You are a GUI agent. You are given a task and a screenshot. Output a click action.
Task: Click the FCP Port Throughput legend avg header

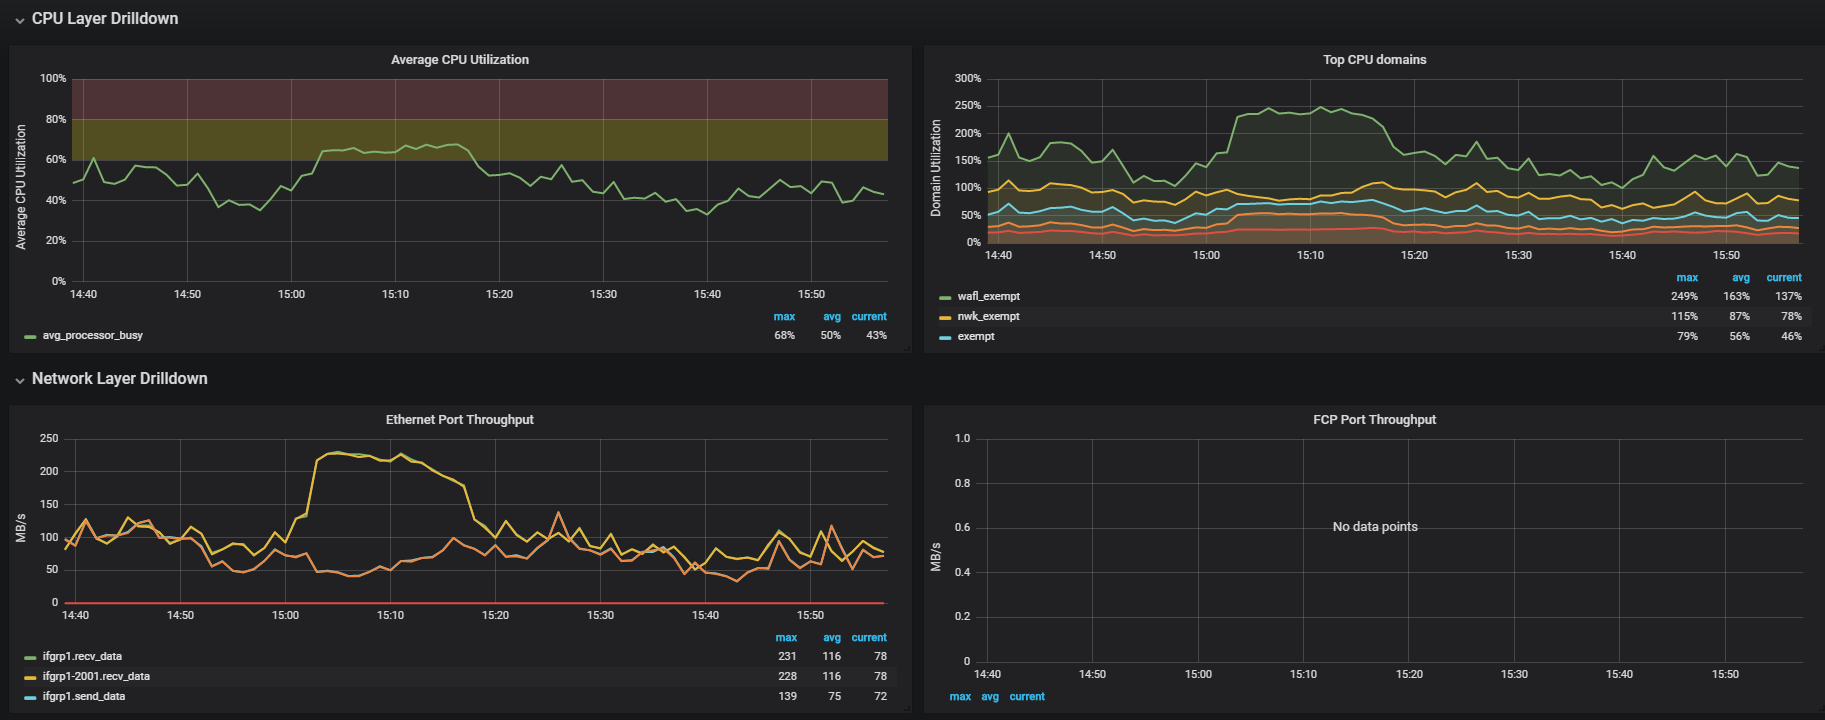point(989,697)
